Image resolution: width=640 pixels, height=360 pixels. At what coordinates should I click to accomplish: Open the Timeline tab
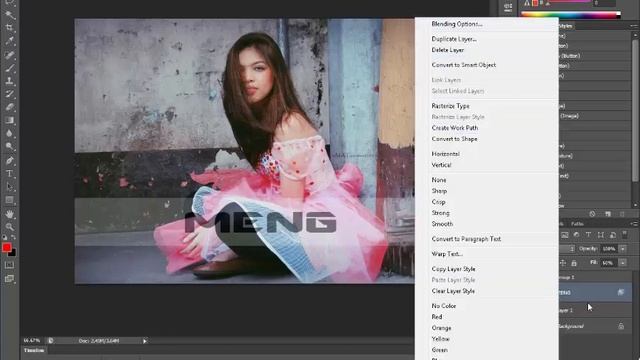34,350
